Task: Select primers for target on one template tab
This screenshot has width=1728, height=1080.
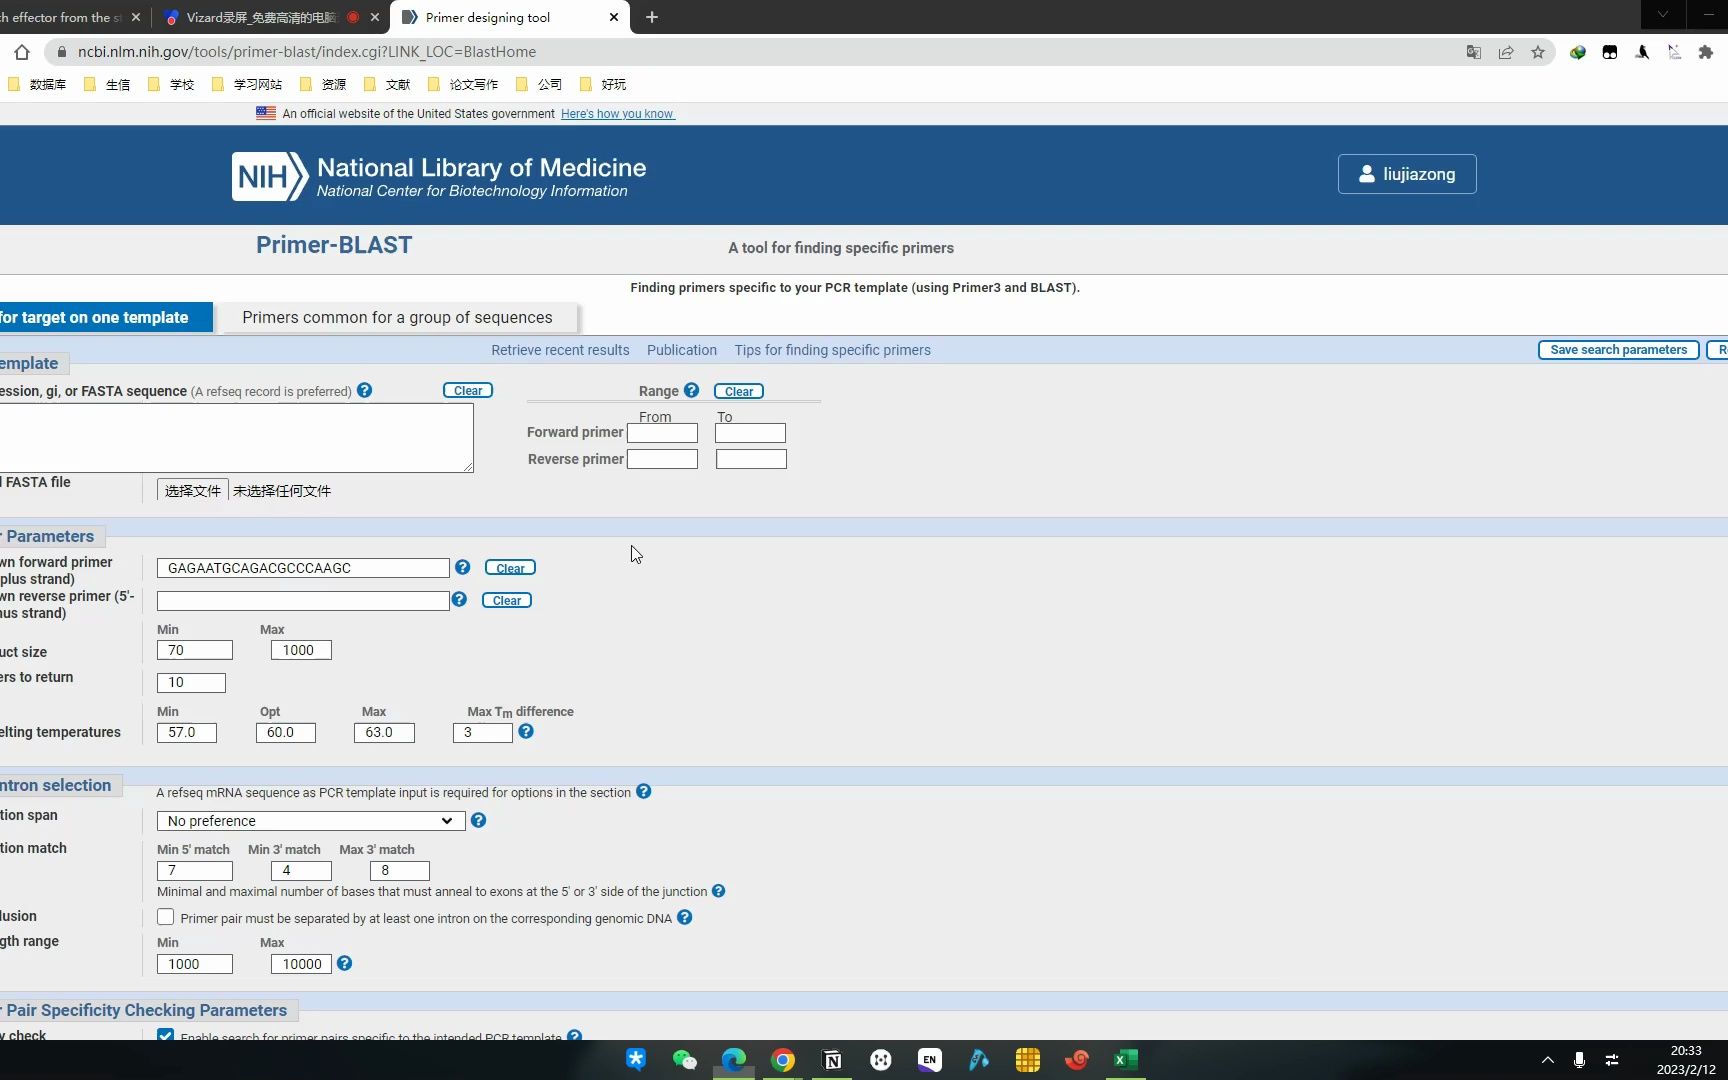Action: coord(104,317)
